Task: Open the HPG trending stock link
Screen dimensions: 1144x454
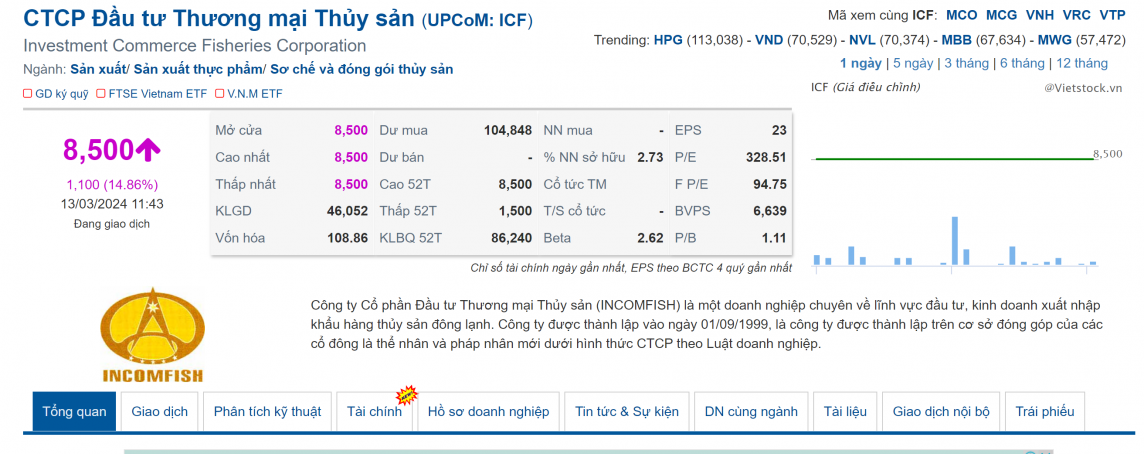Action: tap(669, 40)
